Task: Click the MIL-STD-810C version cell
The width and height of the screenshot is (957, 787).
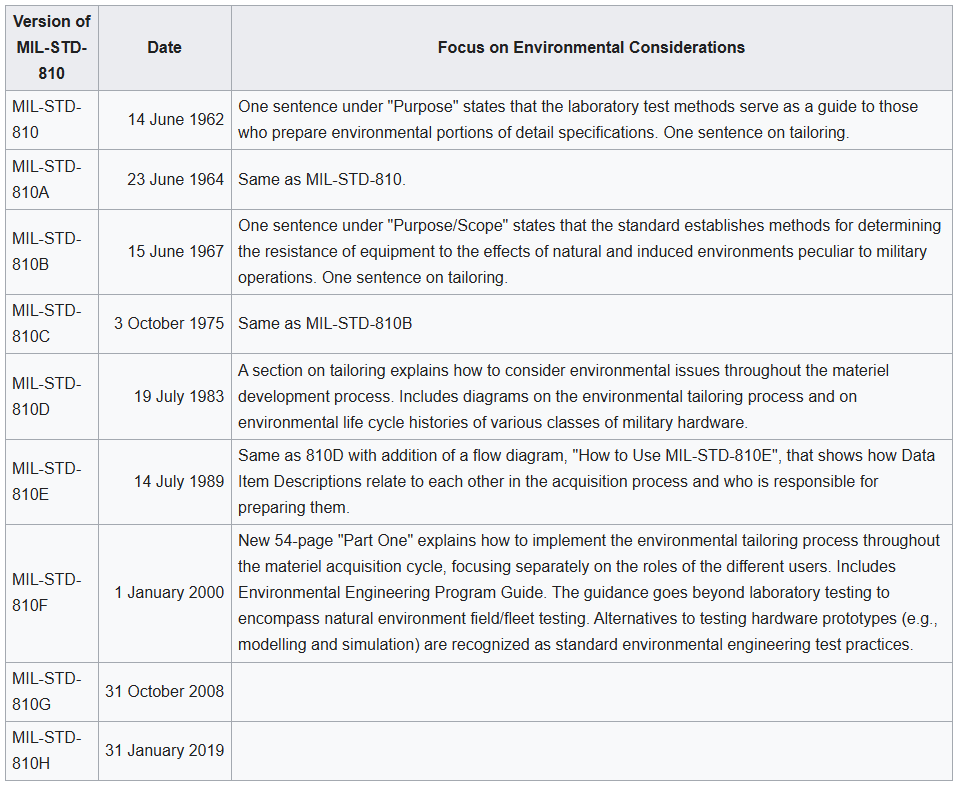Action: pyautogui.click(x=52, y=324)
